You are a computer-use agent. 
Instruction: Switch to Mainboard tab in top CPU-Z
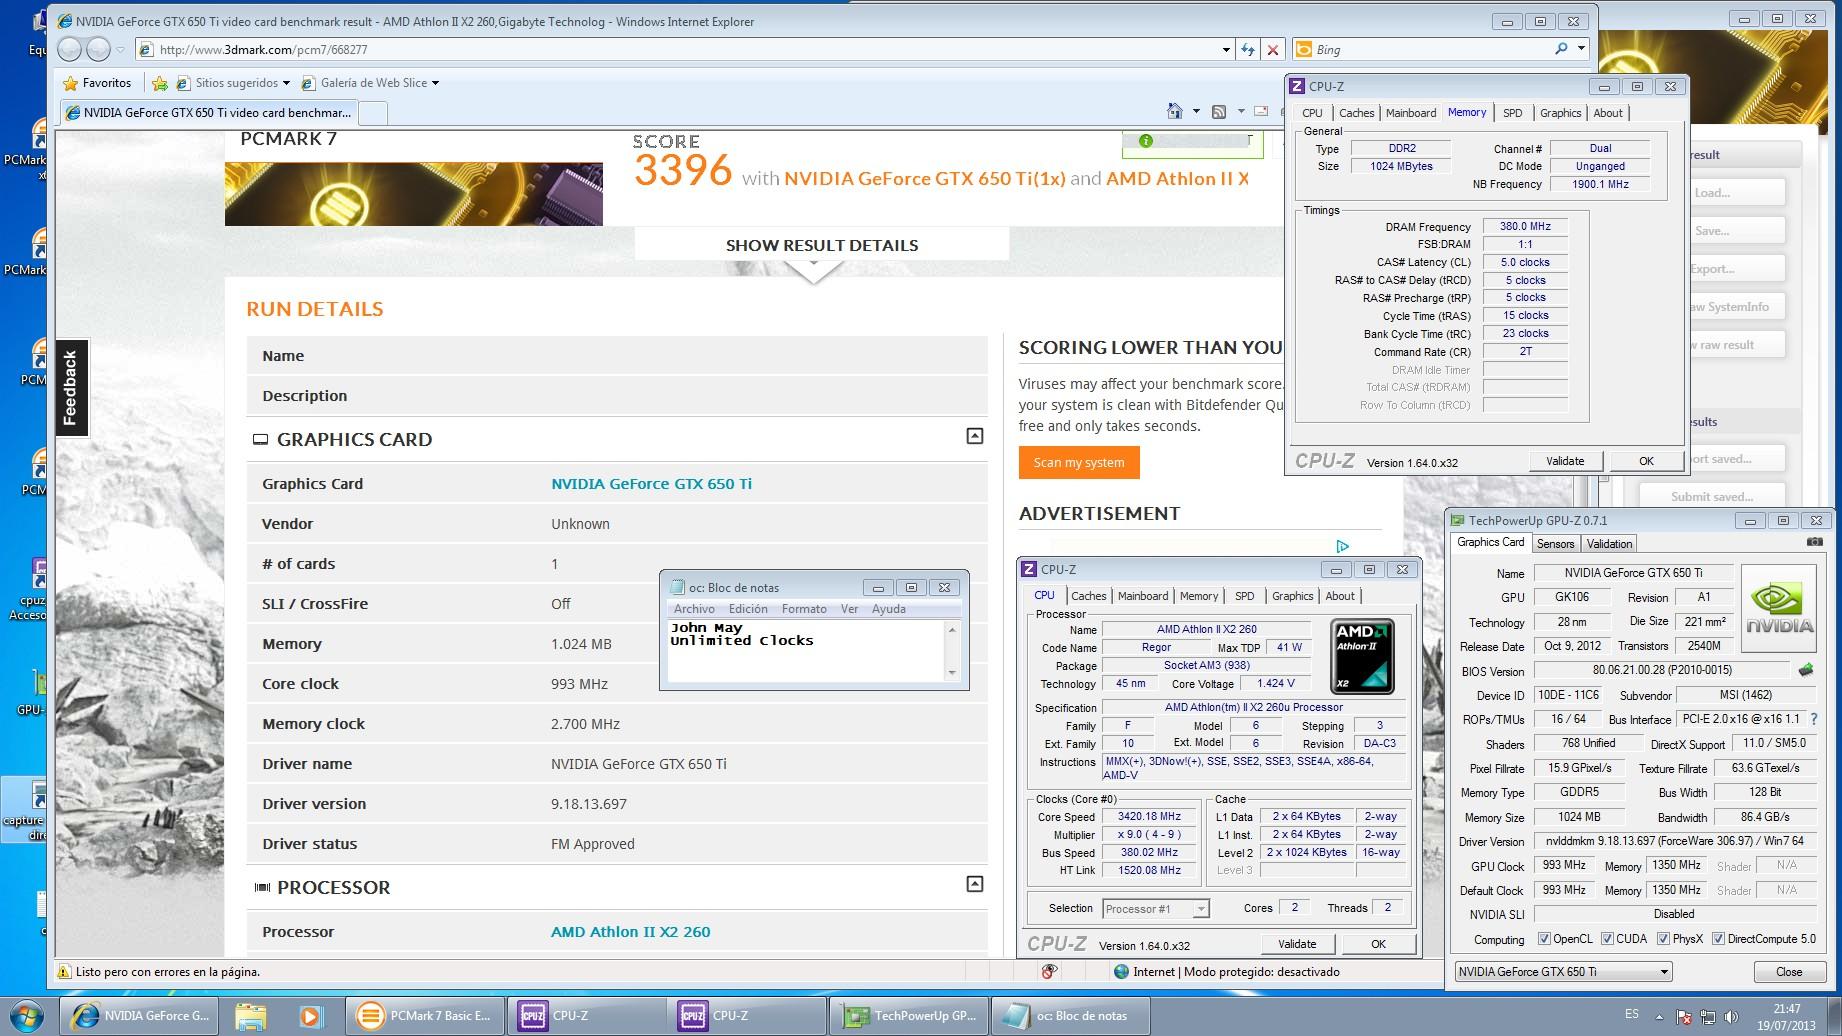(x=1411, y=113)
